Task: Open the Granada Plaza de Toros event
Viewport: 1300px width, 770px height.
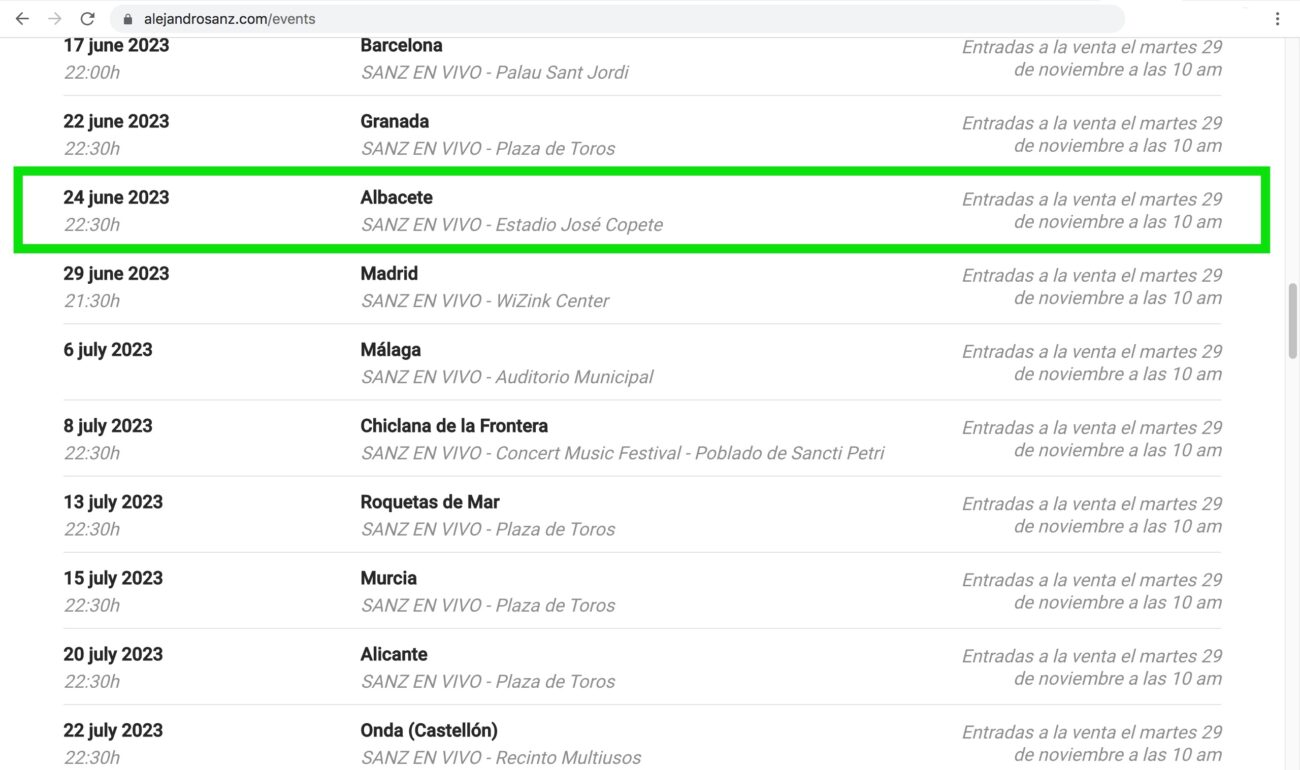Action: coord(642,134)
